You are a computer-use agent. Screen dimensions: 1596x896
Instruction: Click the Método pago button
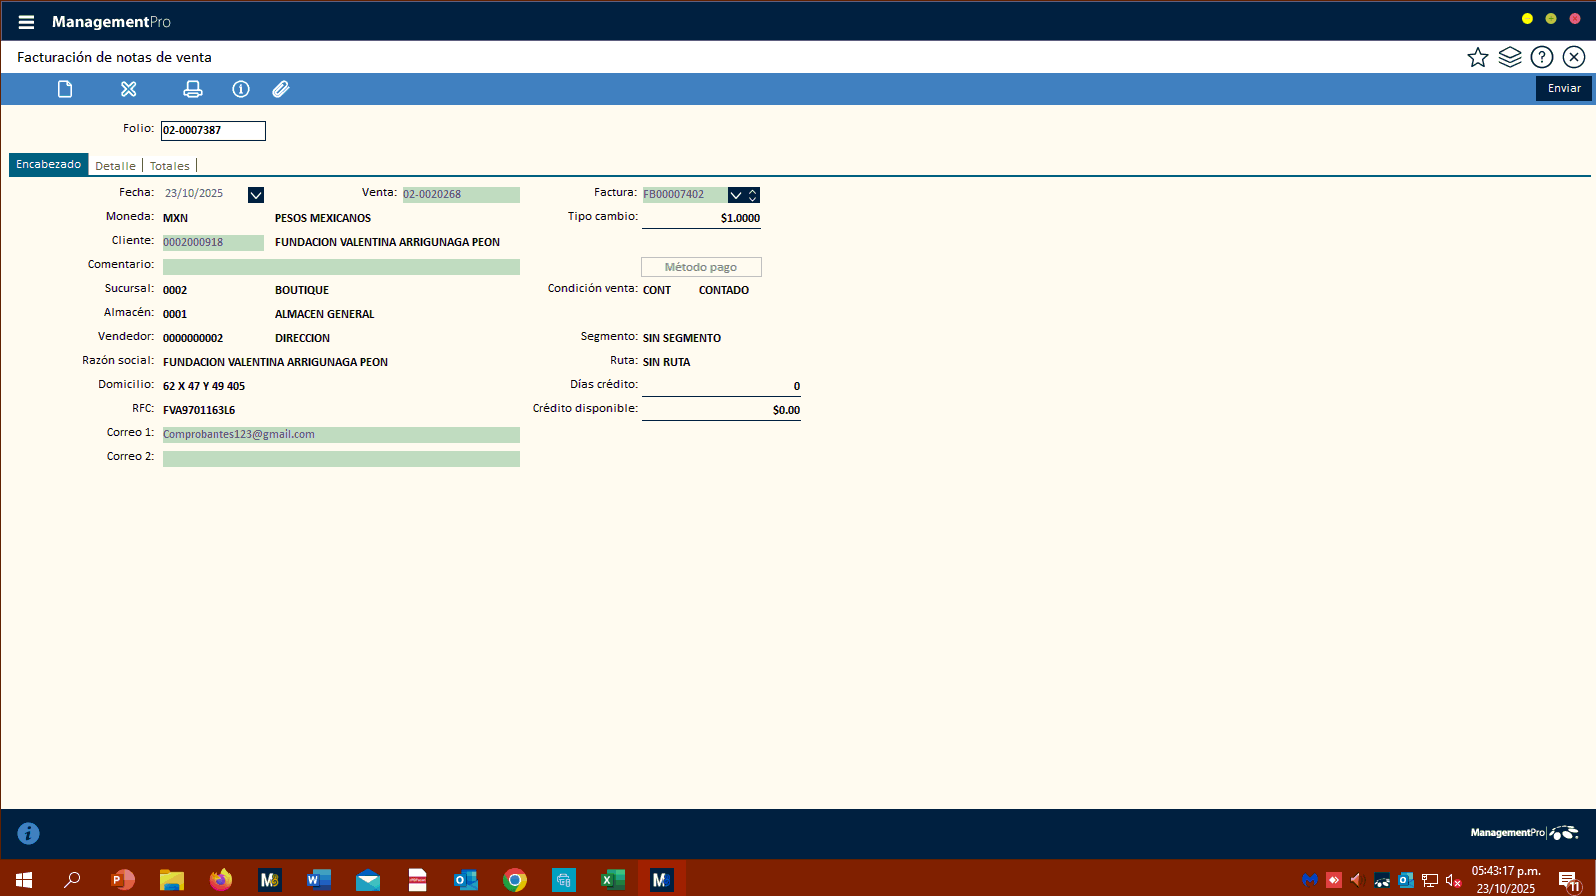point(701,267)
